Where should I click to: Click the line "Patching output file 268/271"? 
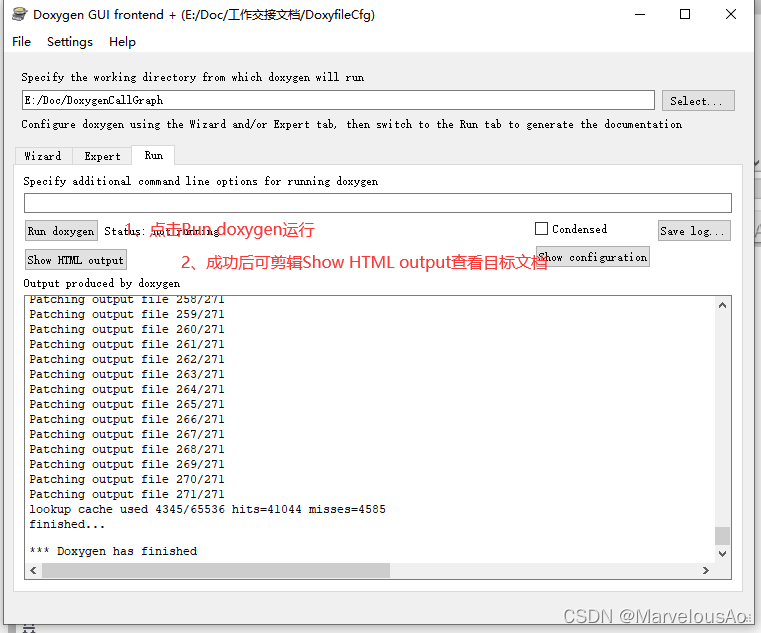[x=127, y=449]
